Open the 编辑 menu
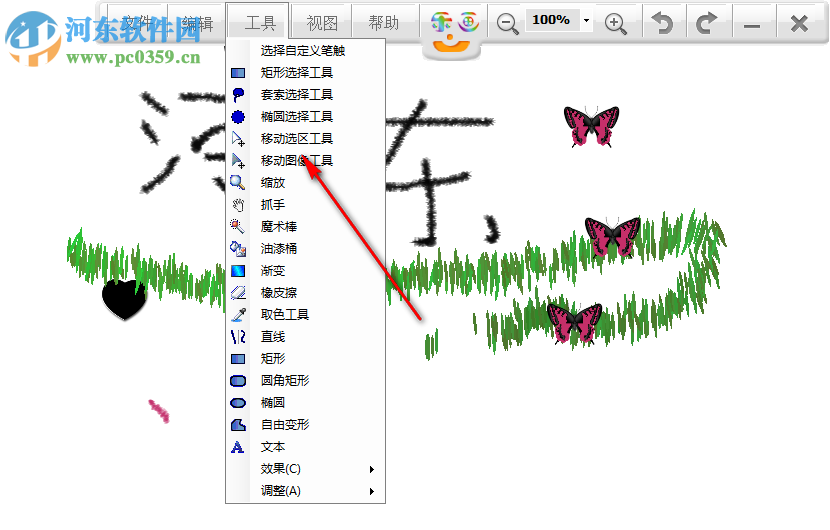The image size is (830, 530). [x=197, y=23]
